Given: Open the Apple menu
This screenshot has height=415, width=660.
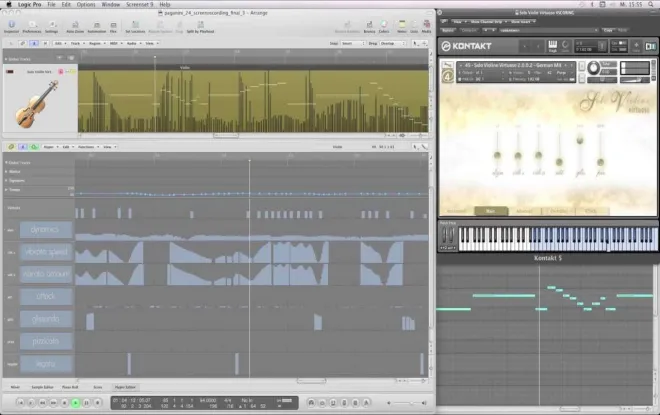Looking at the screenshot, I should click(9, 5).
